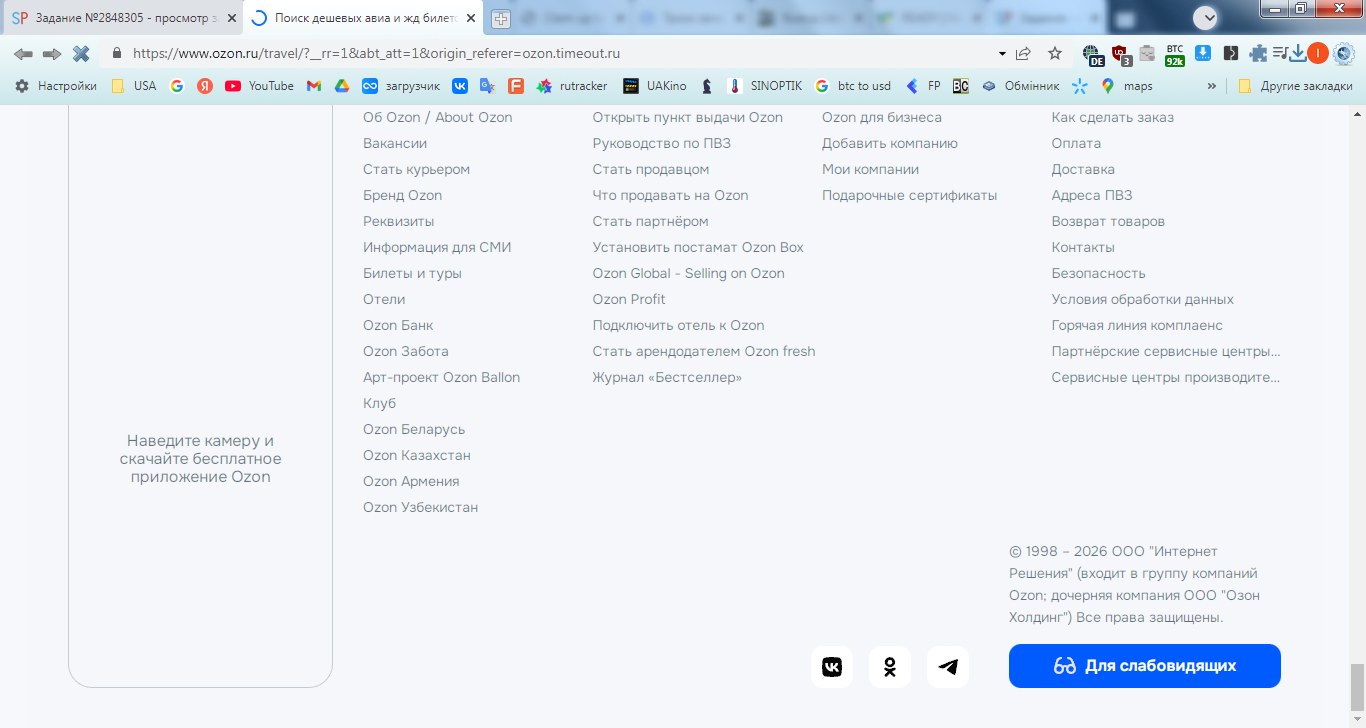Open a new tab with plus button
The height and width of the screenshot is (728, 1366).
(x=501, y=19)
